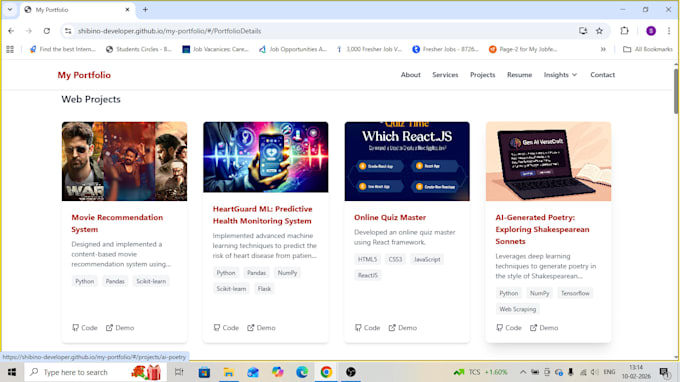Bookmark this page with the star icon
The image size is (680, 382).
pos(599,31)
